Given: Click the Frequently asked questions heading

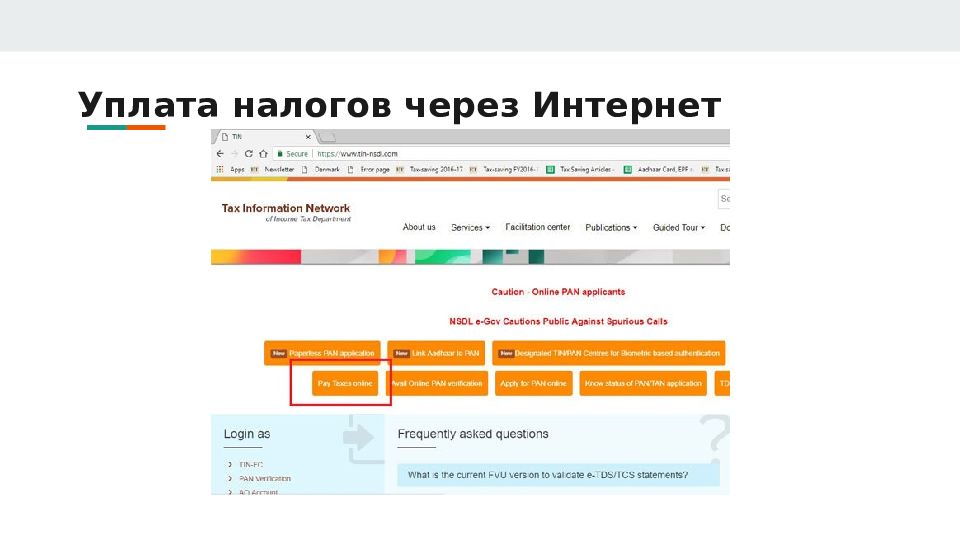Looking at the screenshot, I should click(x=473, y=434).
